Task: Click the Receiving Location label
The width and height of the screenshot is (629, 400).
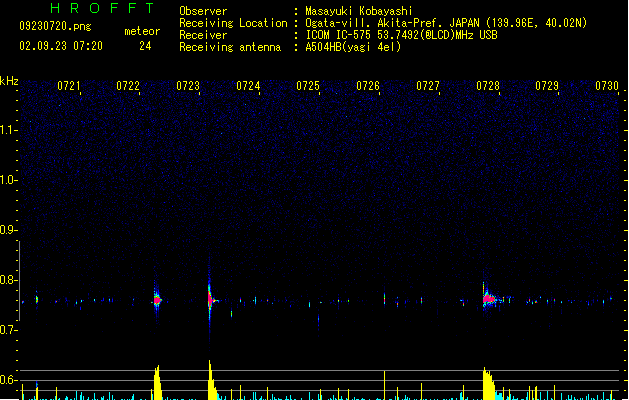Action: [233, 23]
